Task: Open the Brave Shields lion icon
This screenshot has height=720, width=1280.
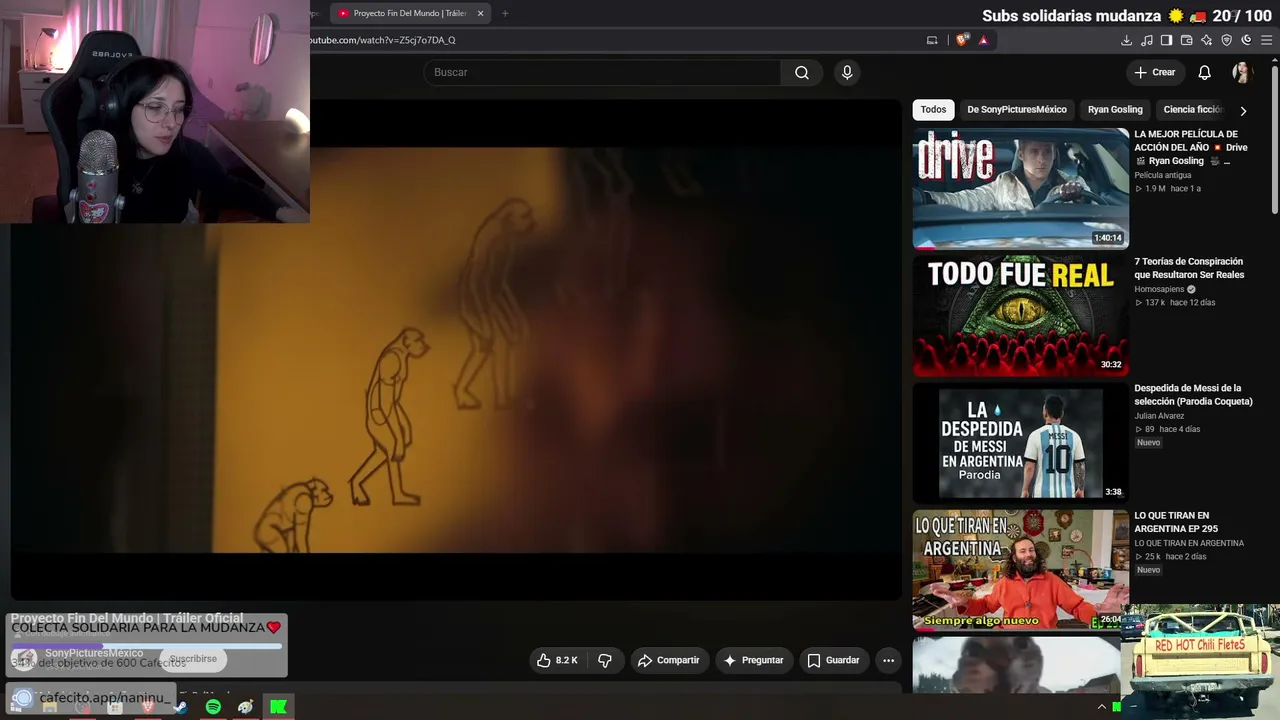Action: pos(962,40)
